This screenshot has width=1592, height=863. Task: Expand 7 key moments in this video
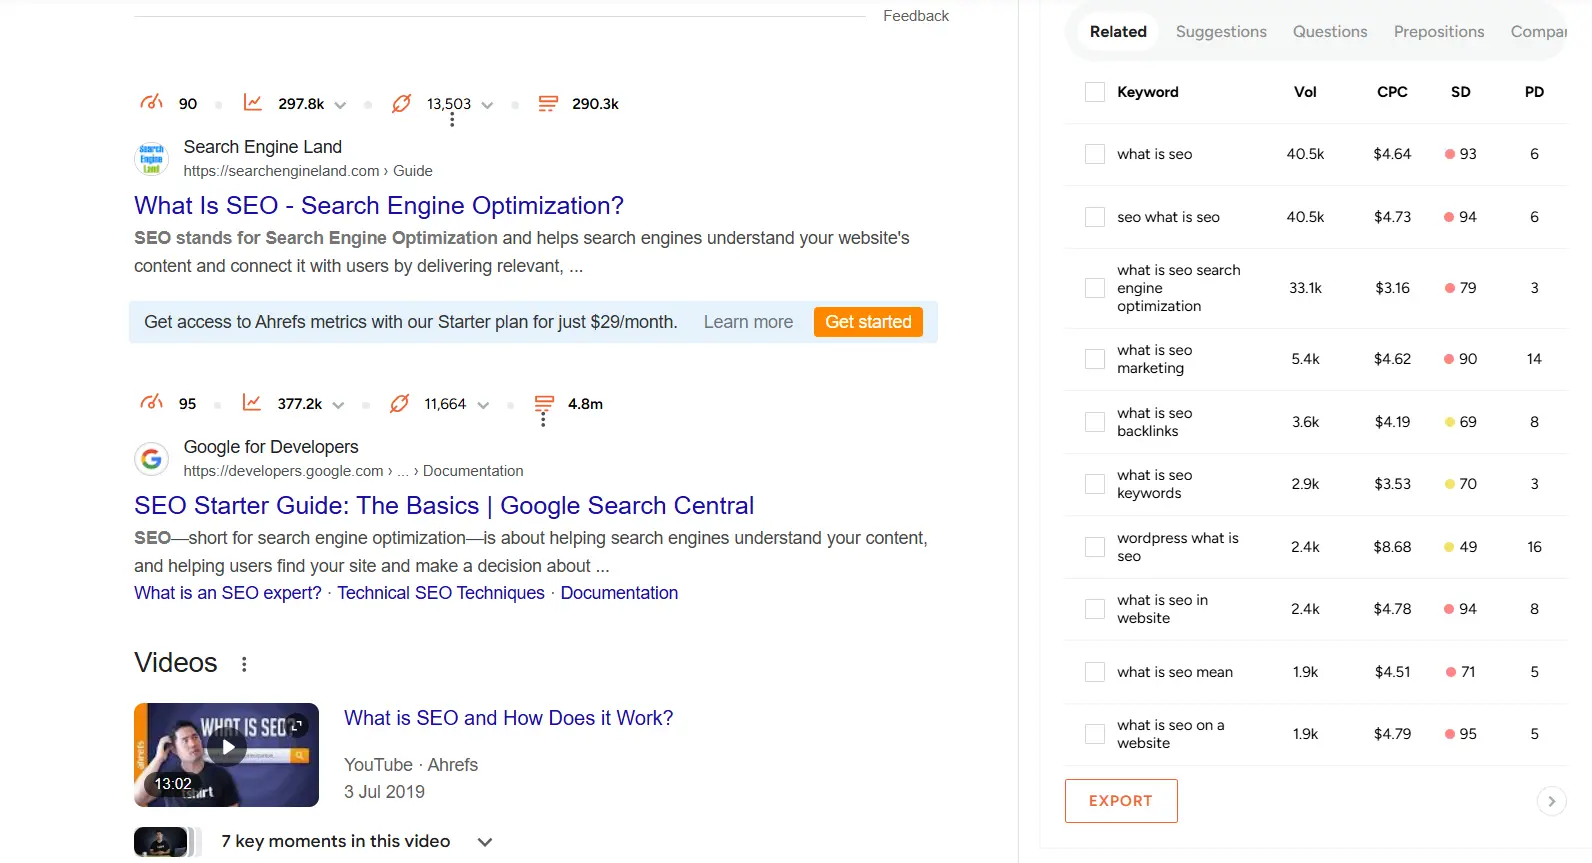pos(485,842)
